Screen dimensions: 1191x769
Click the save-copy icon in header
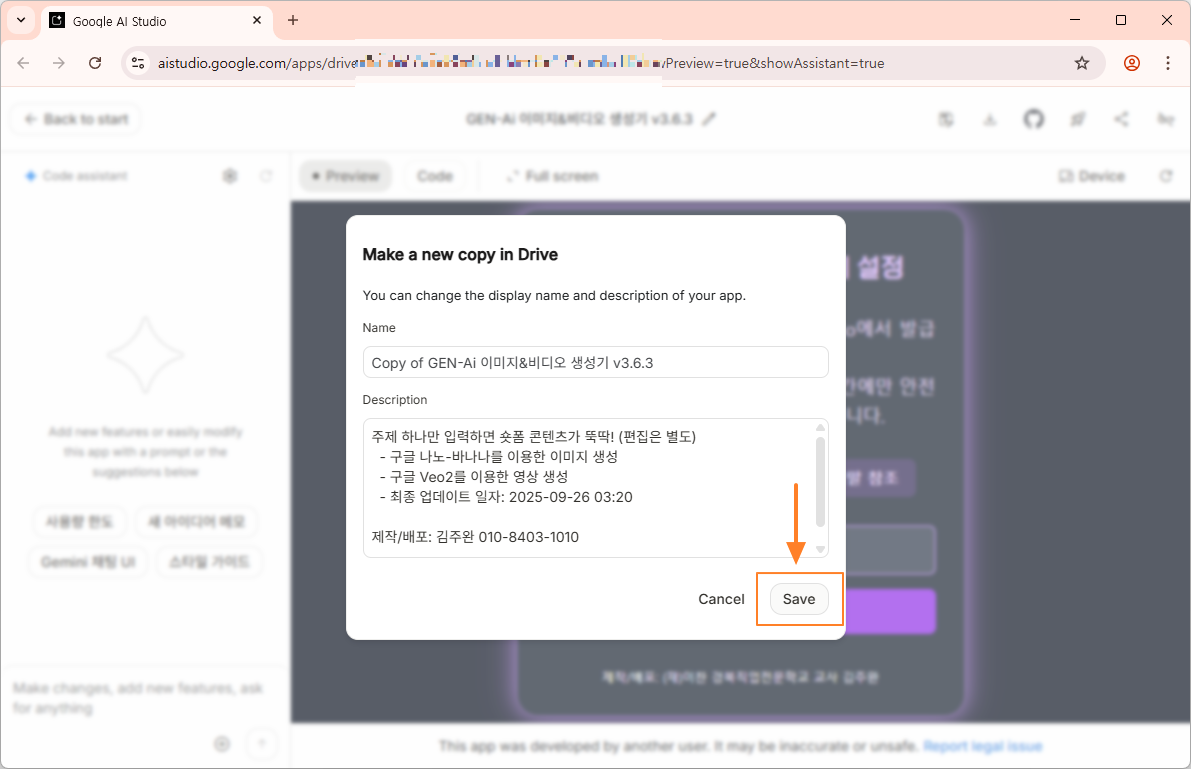(946, 119)
